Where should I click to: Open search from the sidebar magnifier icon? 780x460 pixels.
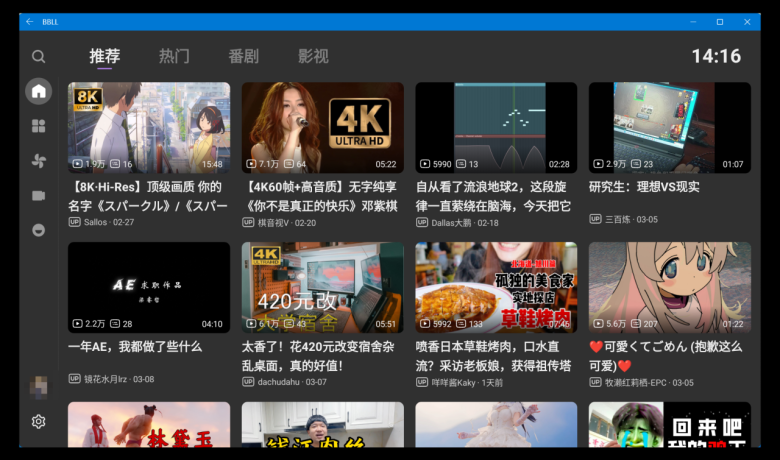click(x=38, y=57)
